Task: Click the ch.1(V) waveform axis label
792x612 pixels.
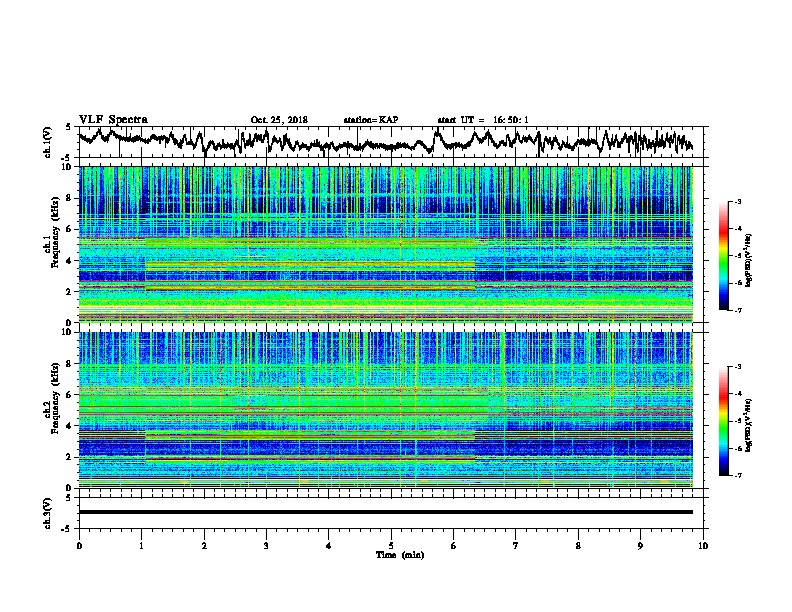Action: click(x=48, y=142)
